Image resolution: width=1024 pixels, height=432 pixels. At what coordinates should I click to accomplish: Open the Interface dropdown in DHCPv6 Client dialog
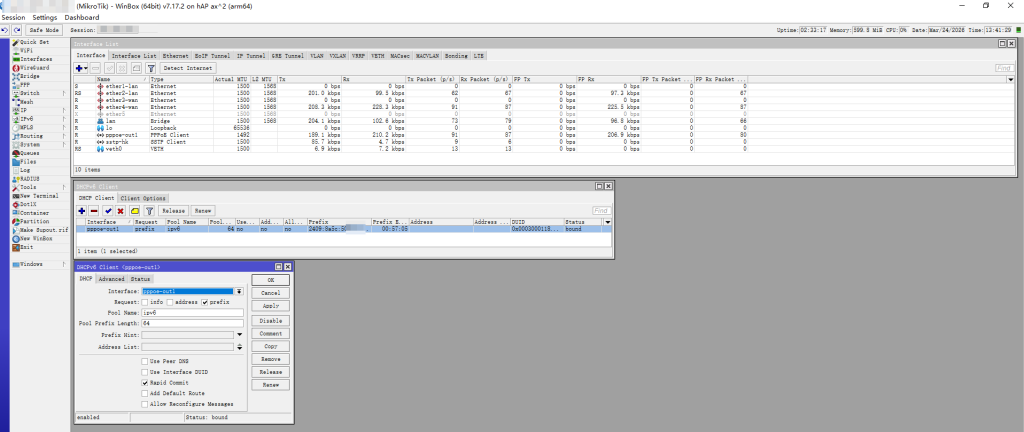240,291
